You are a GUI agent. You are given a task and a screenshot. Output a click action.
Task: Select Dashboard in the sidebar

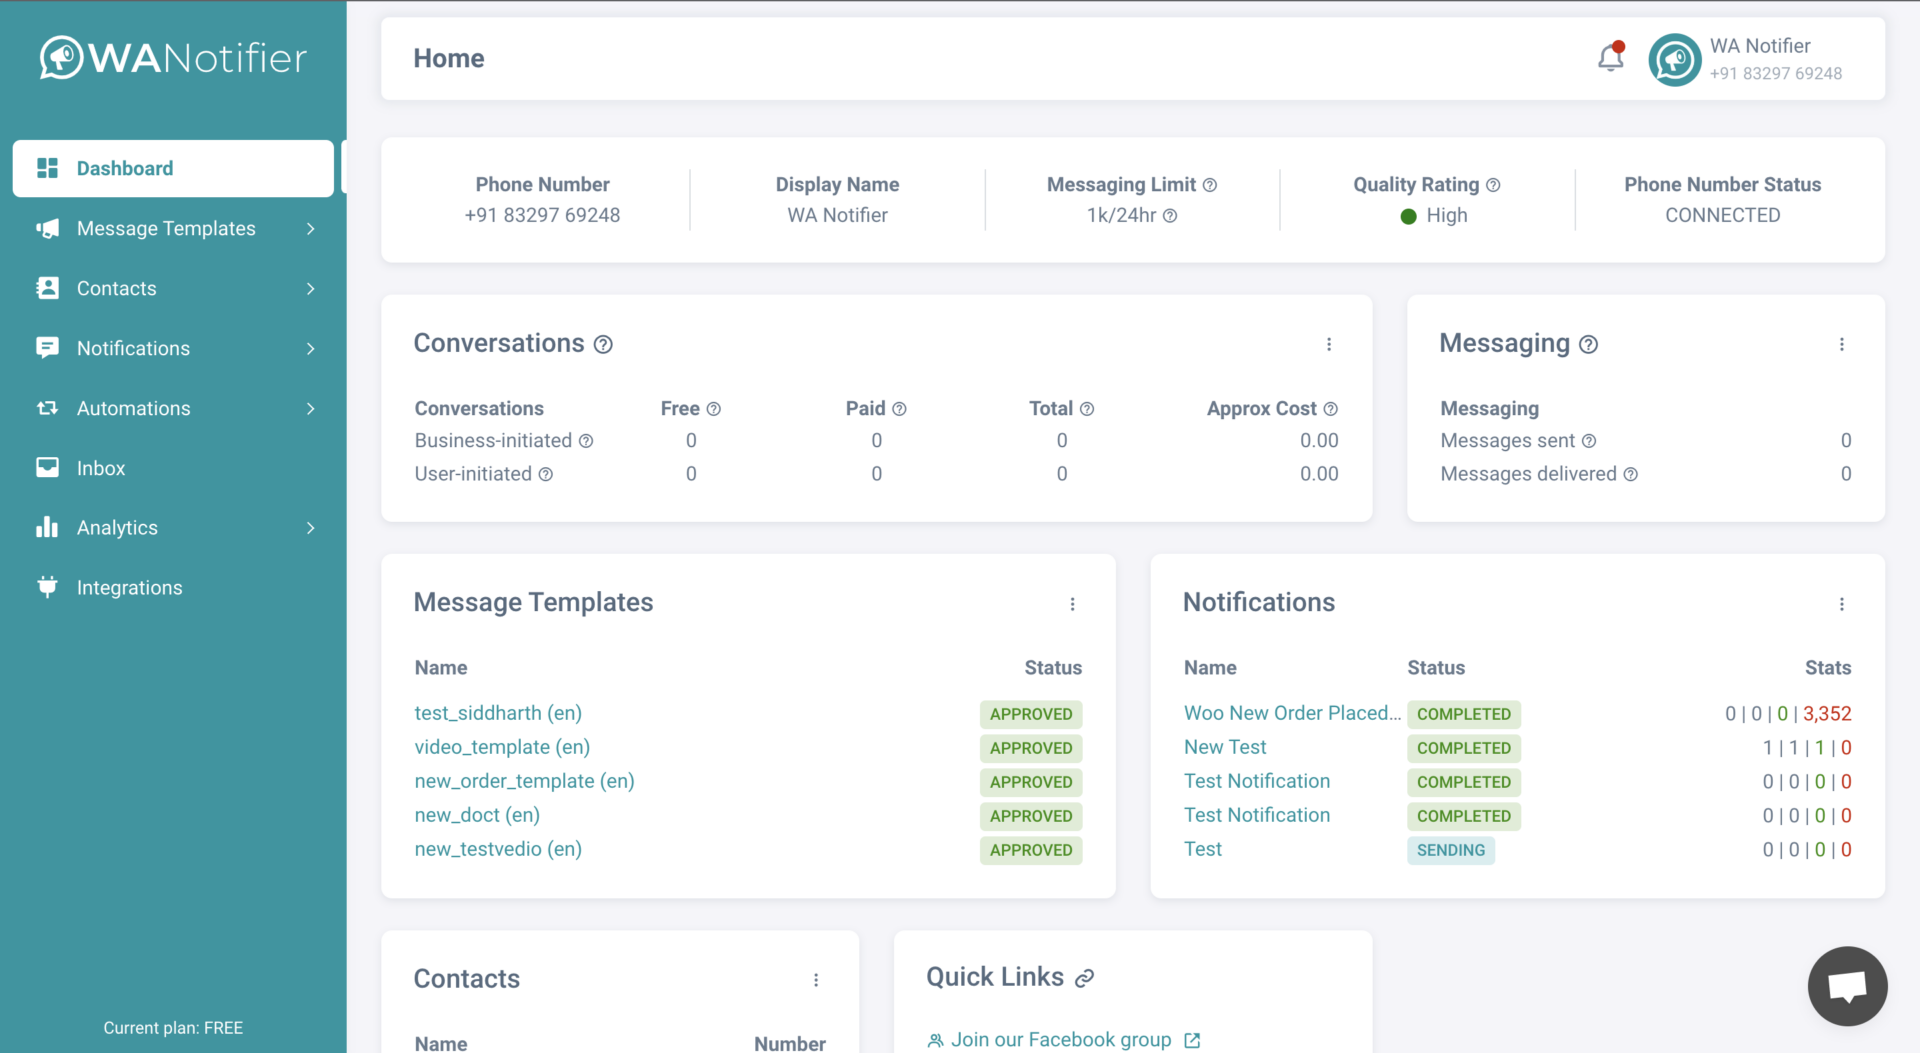(x=125, y=169)
